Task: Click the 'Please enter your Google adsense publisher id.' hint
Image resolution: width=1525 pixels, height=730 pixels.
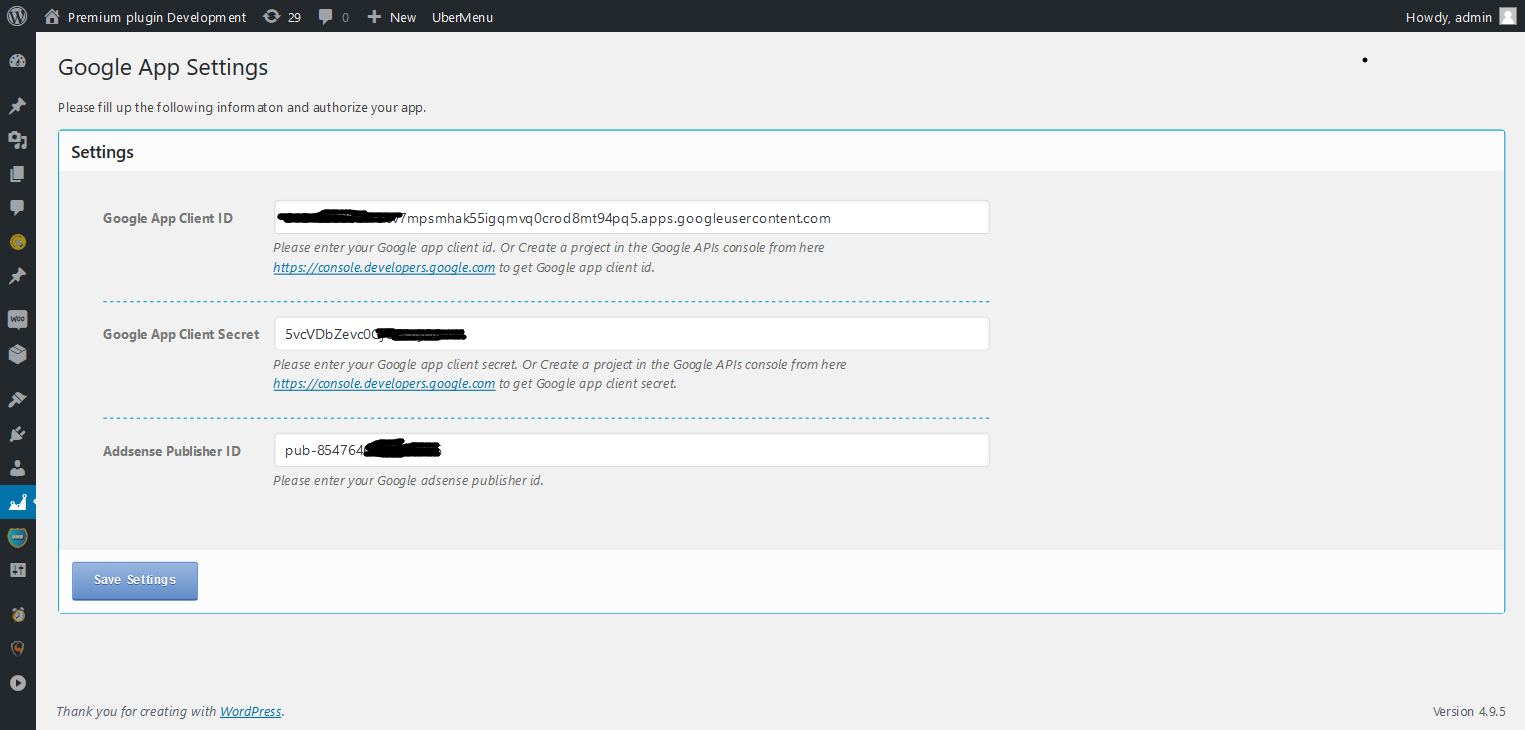Action: (408, 480)
